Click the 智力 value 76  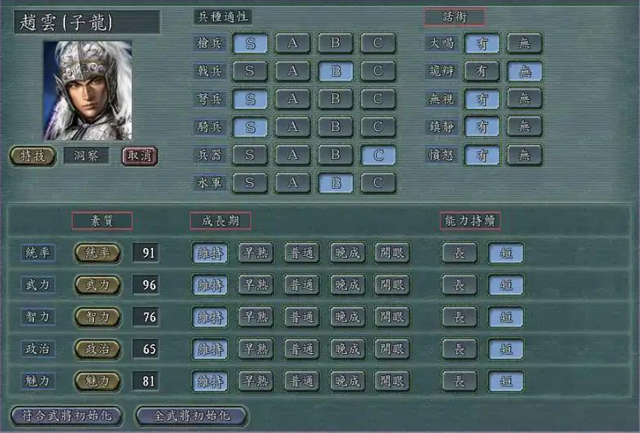146,317
